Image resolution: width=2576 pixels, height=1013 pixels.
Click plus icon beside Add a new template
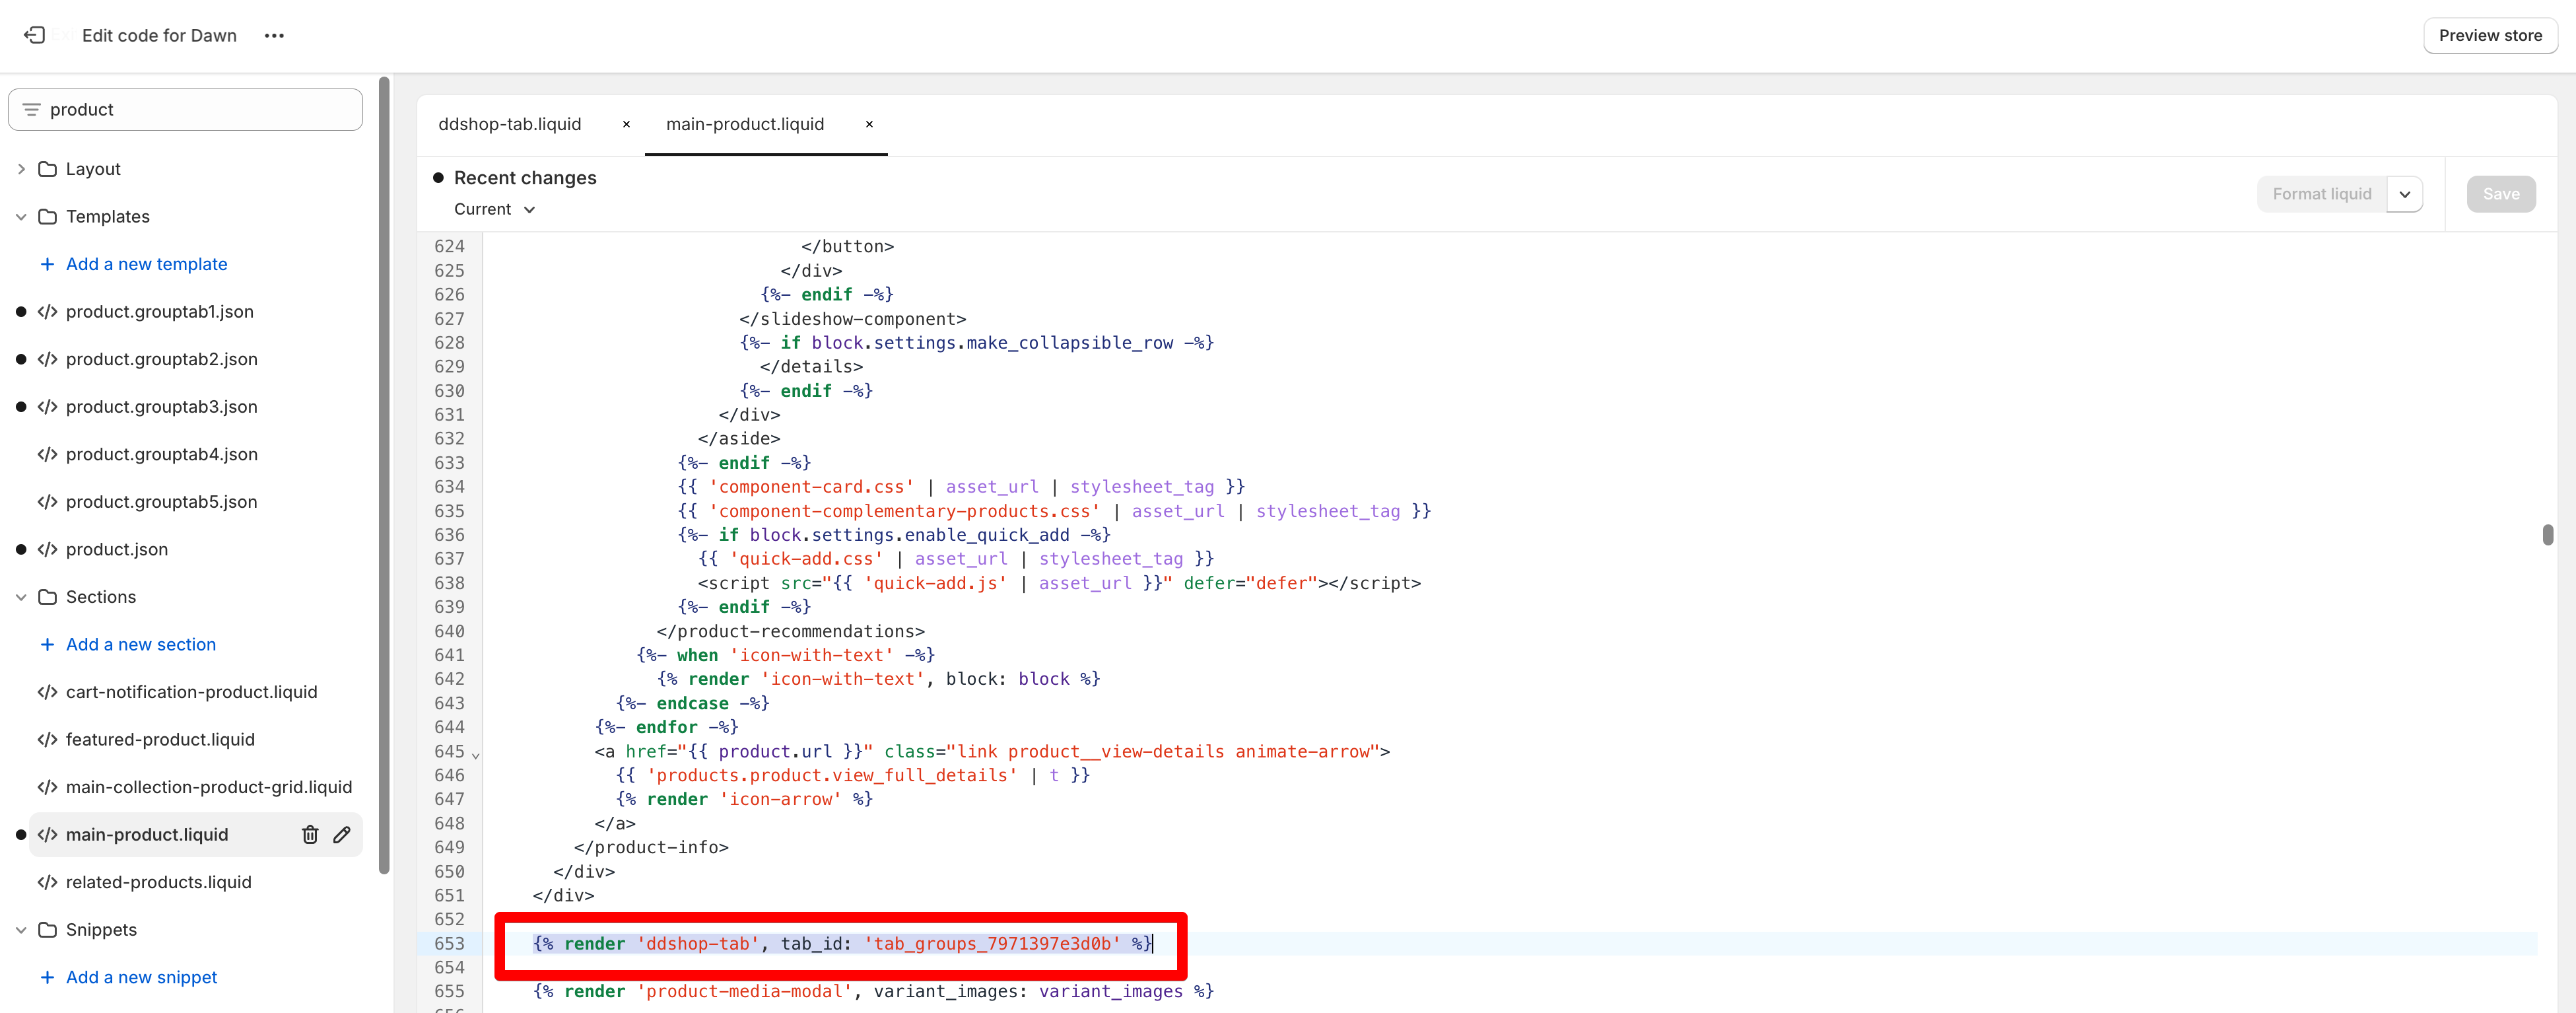(x=47, y=264)
